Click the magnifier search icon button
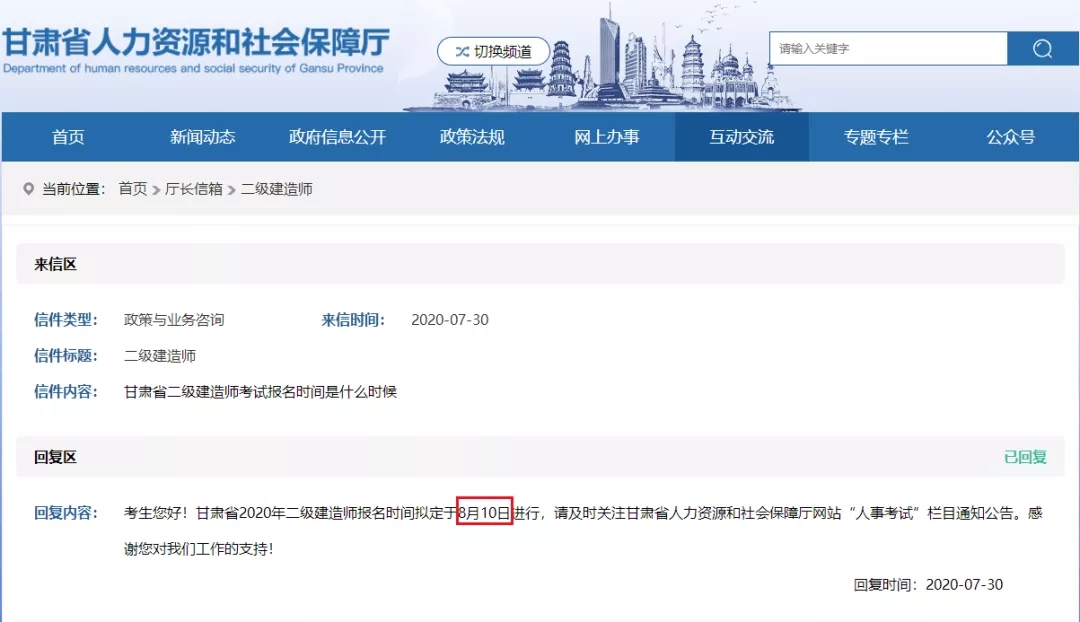This screenshot has width=1080, height=622. (1042, 49)
